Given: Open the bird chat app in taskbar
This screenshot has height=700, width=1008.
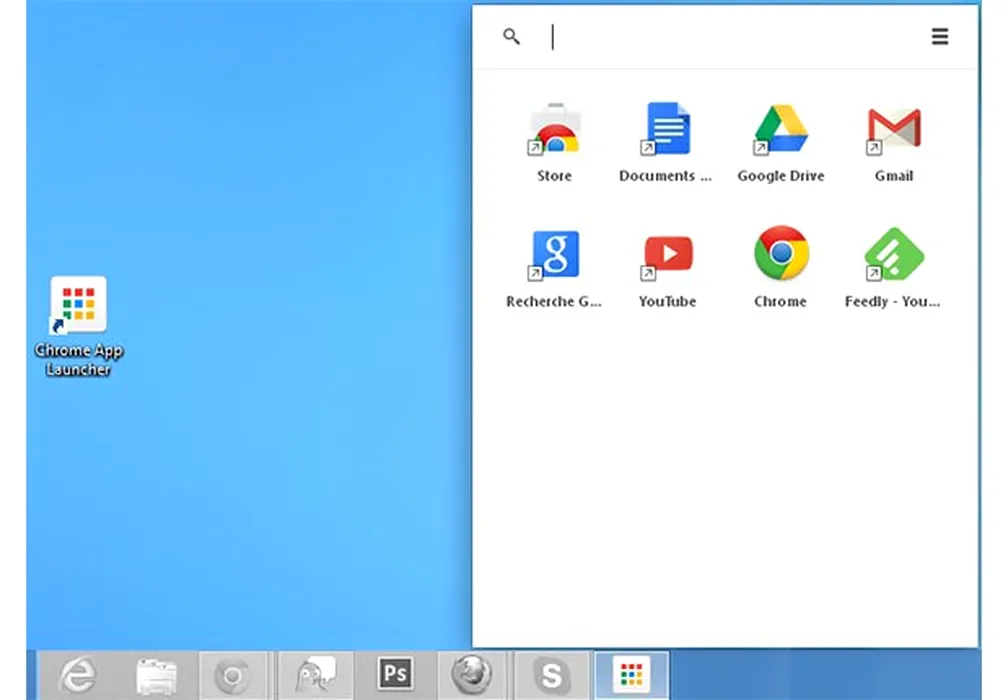Looking at the screenshot, I should click(315, 675).
